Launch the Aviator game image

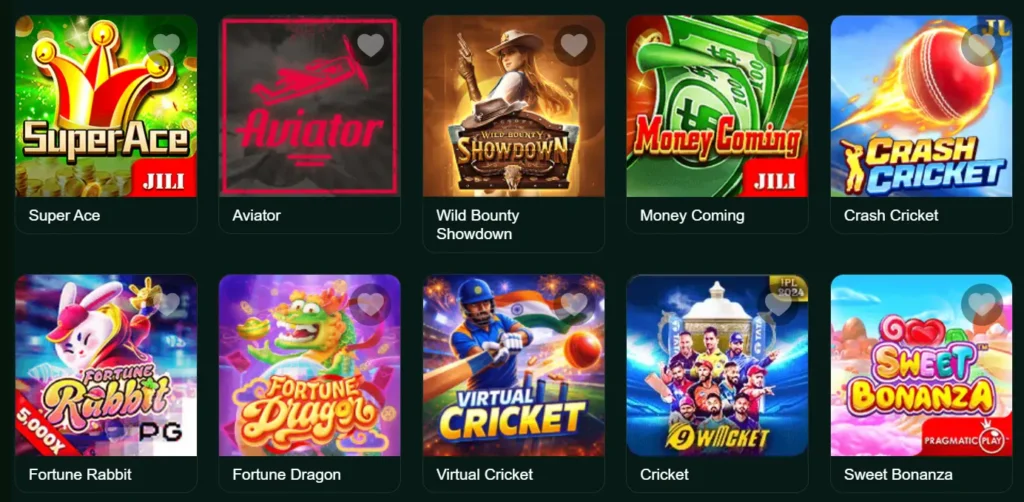tap(310, 106)
